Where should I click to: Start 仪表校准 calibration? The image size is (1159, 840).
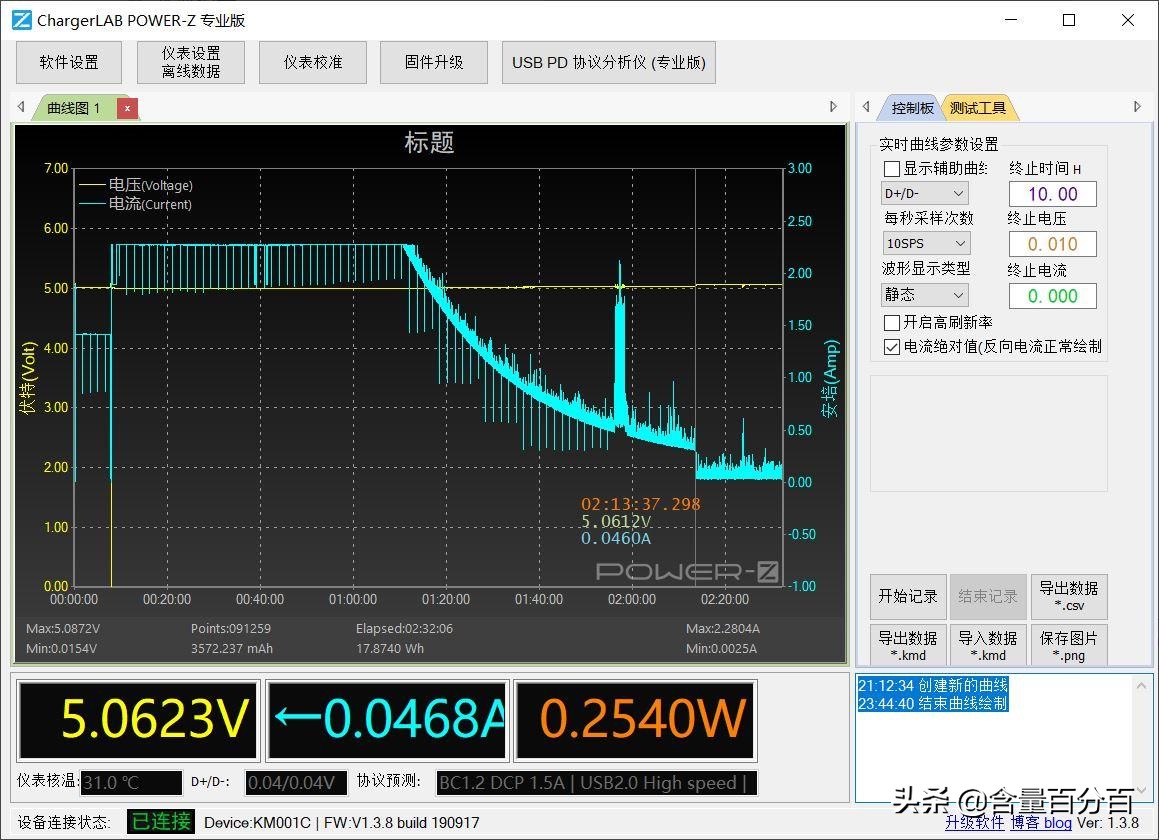[x=312, y=61]
